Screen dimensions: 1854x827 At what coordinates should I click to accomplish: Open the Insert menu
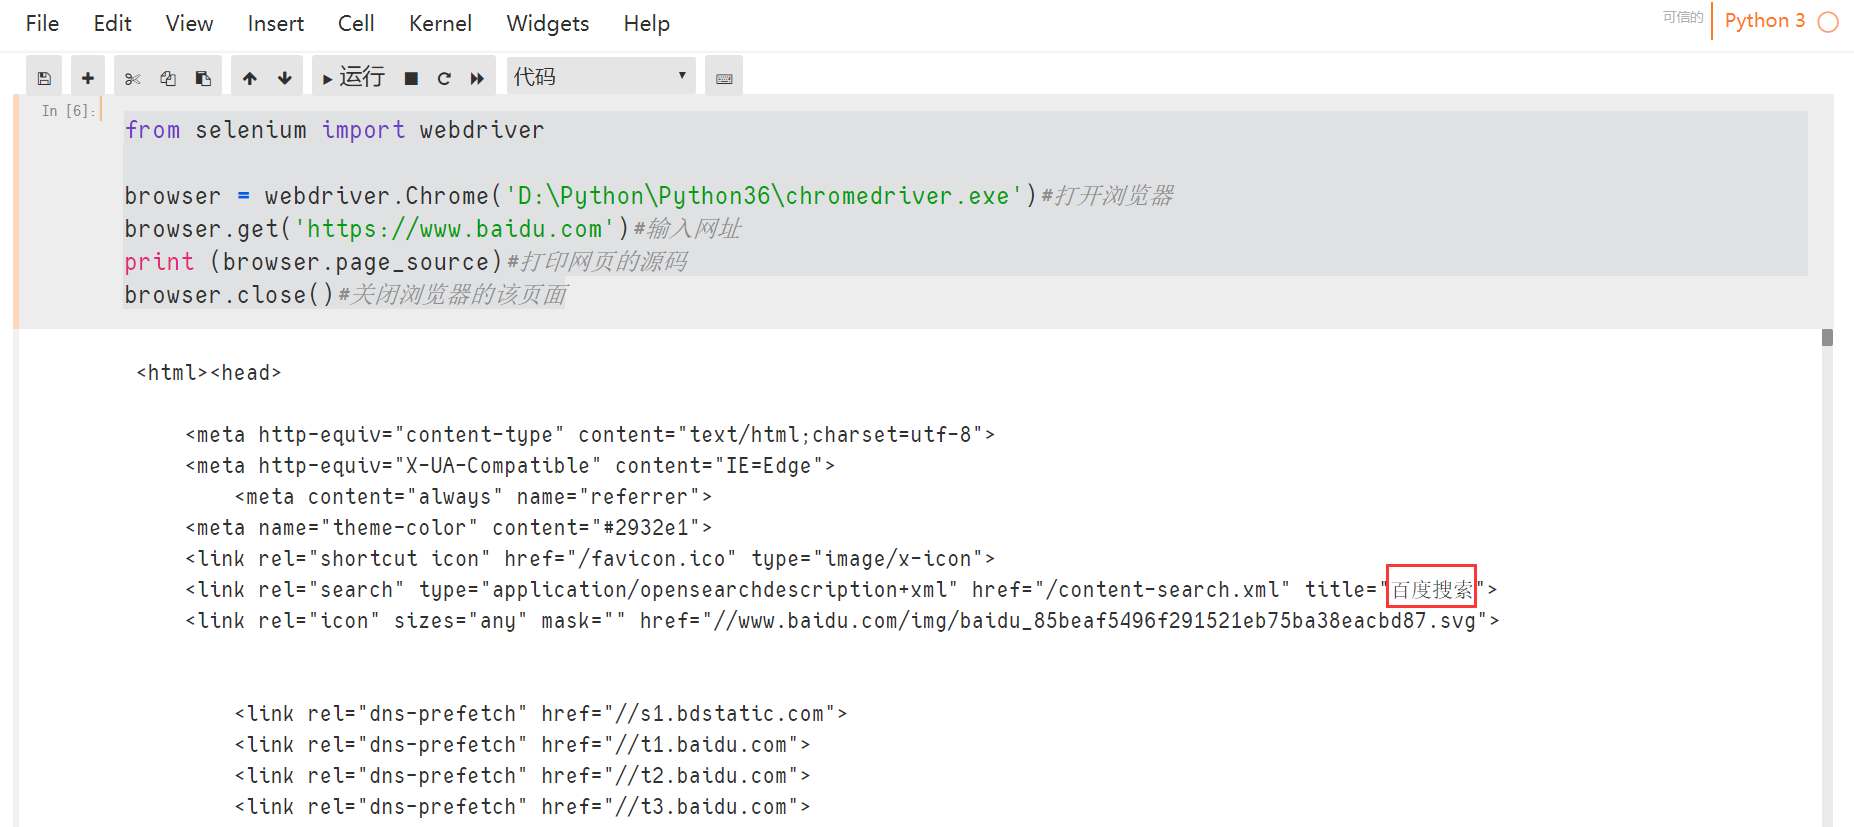[x=276, y=23]
